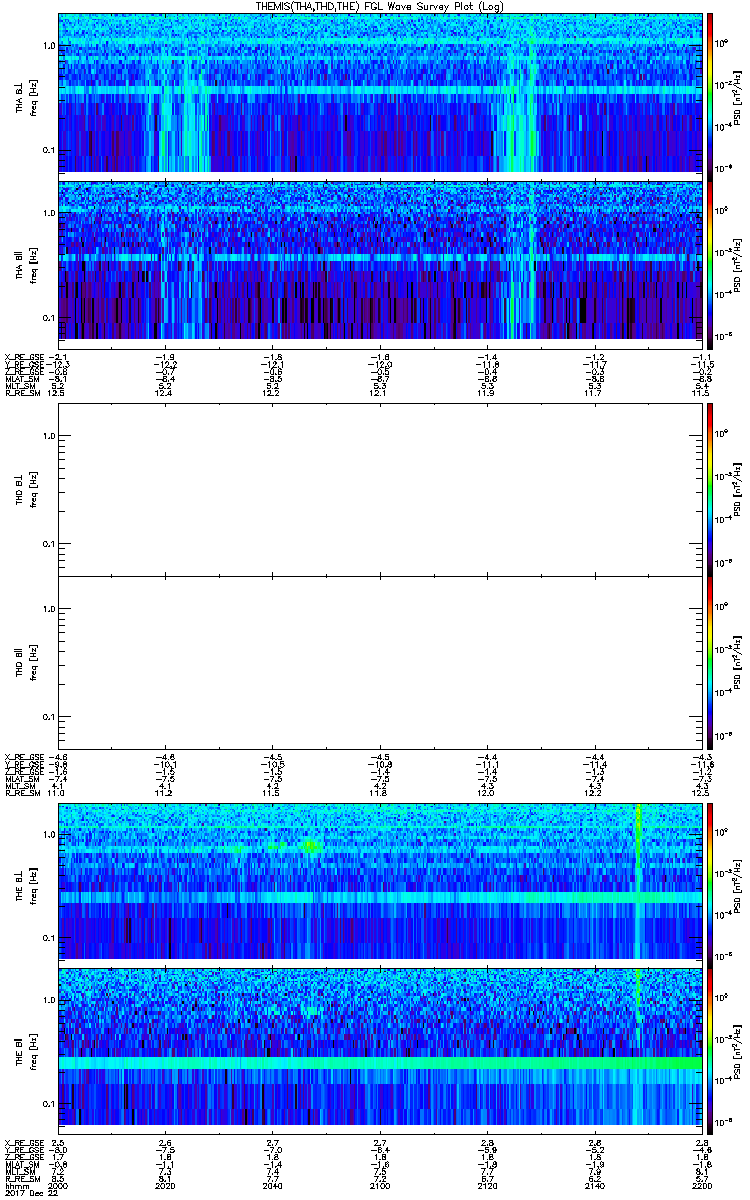Image resolution: width=750 pixels, height=1200 pixels.
Task: Click the '0.1' frequency tick of THE B∥
Action: 47,1104
